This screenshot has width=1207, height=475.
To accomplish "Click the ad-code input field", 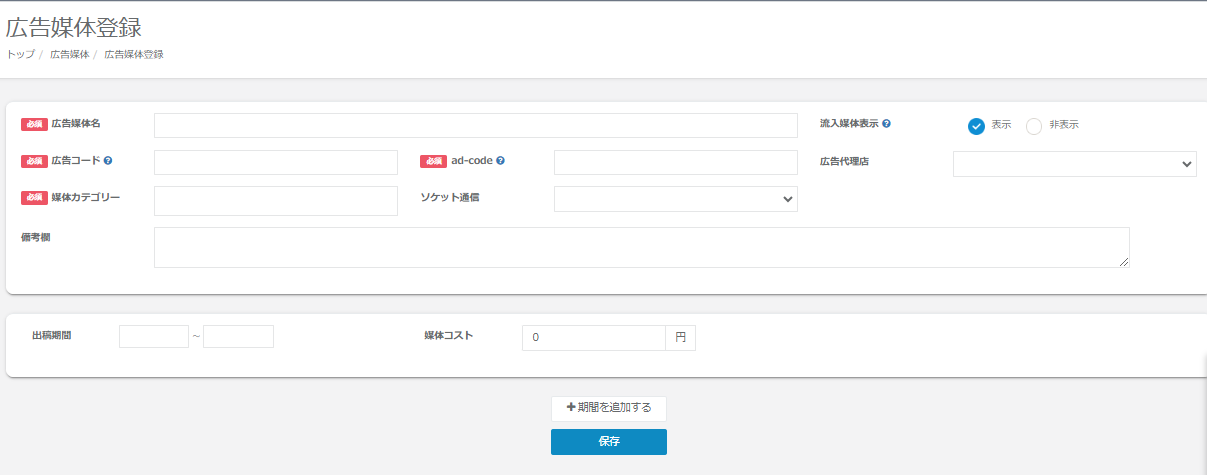I will coord(675,163).
